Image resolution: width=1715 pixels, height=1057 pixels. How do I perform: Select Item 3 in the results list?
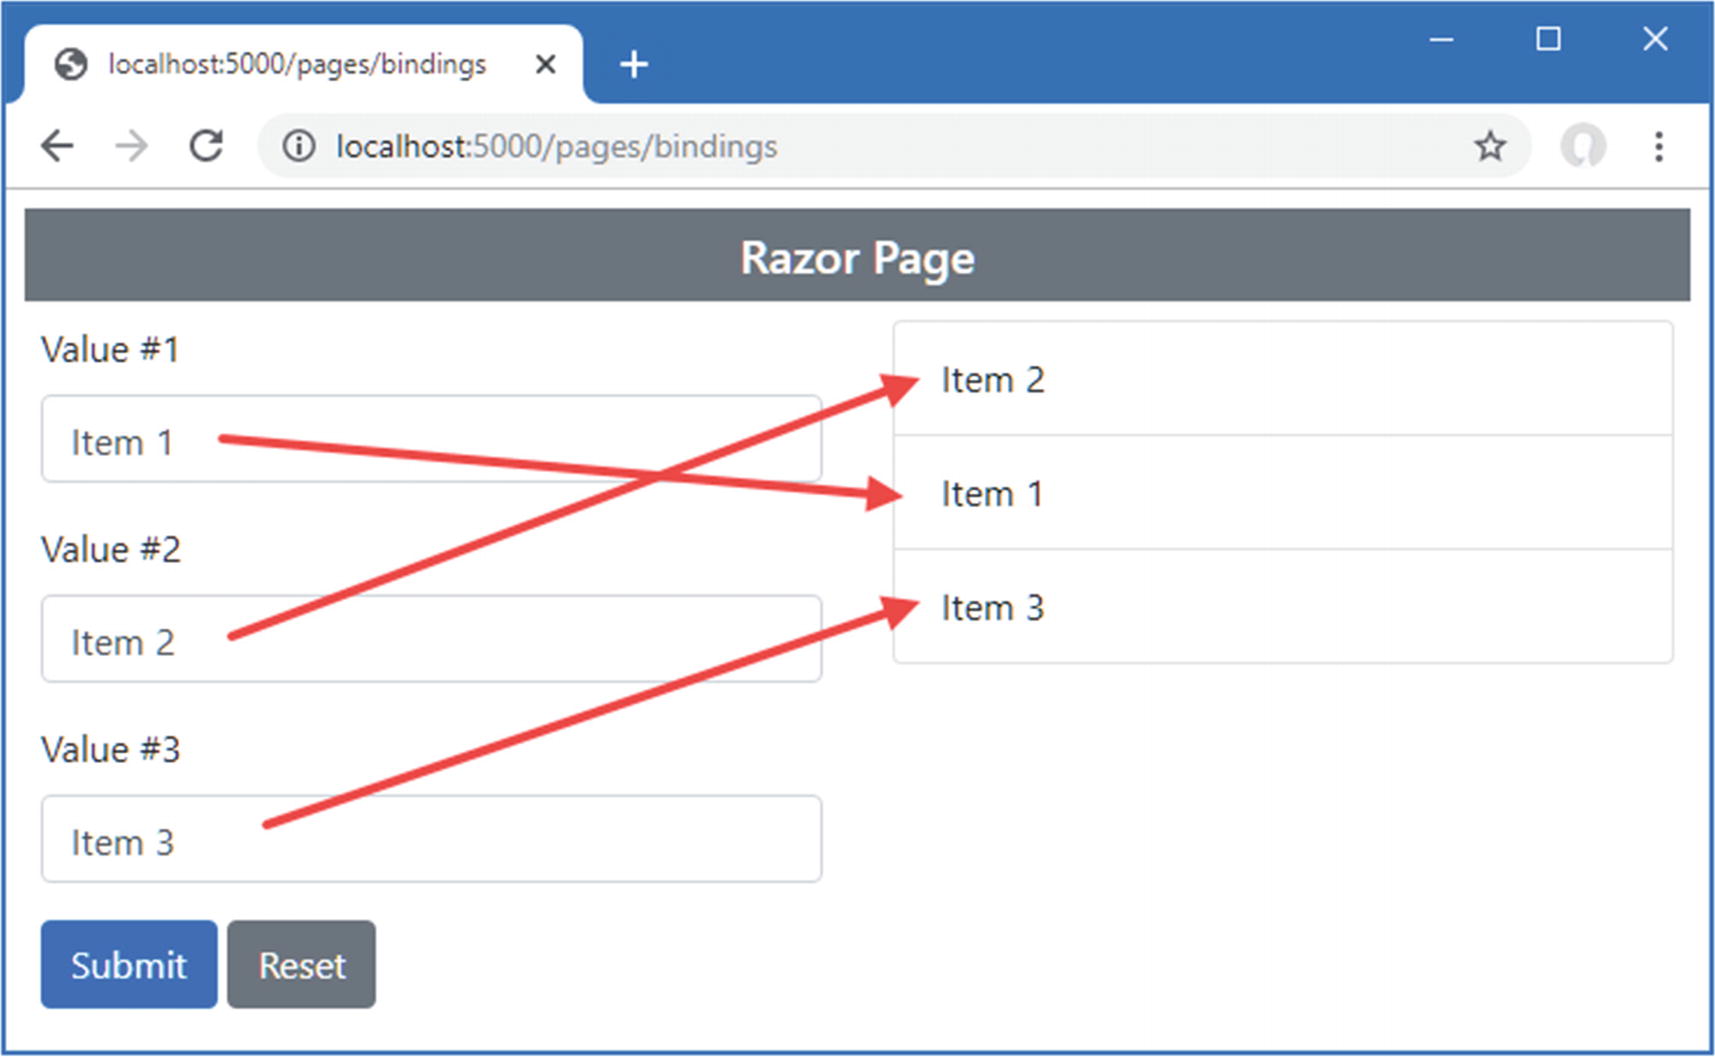(x=1282, y=607)
